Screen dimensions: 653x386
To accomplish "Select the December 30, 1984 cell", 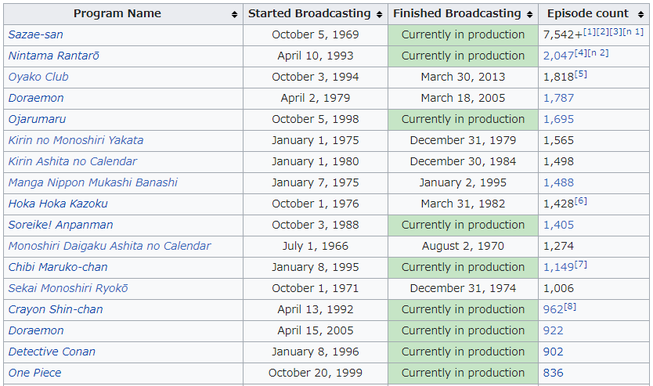I will pyautogui.click(x=463, y=162).
